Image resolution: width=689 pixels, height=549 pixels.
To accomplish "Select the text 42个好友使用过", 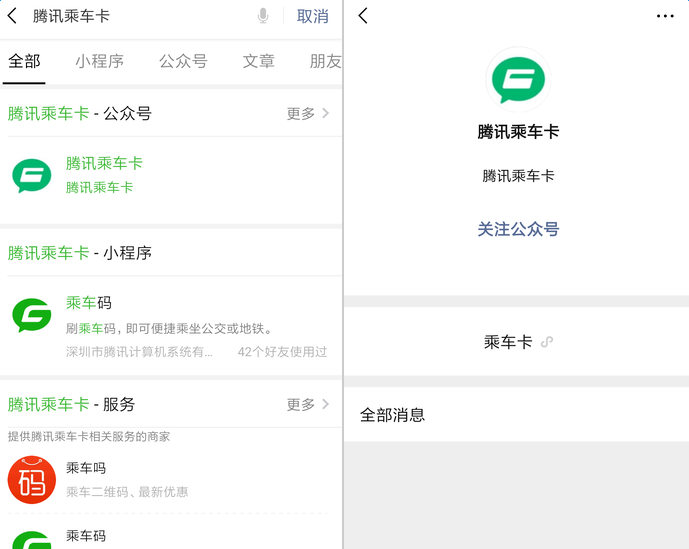I will click(x=283, y=352).
